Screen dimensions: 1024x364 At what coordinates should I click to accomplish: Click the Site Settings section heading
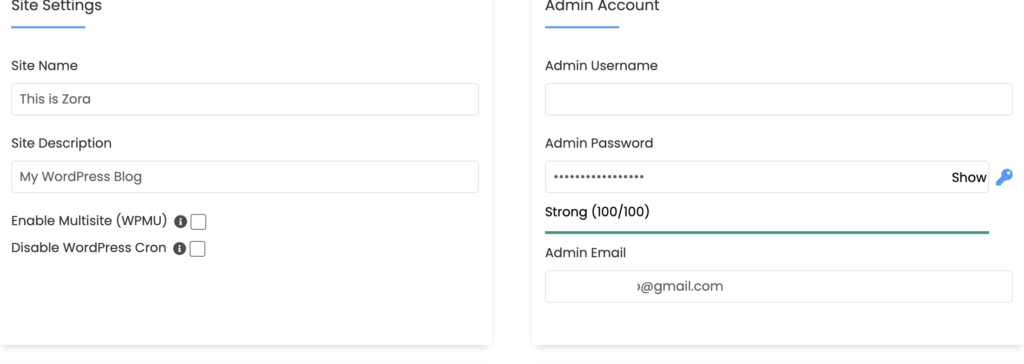[57, 7]
